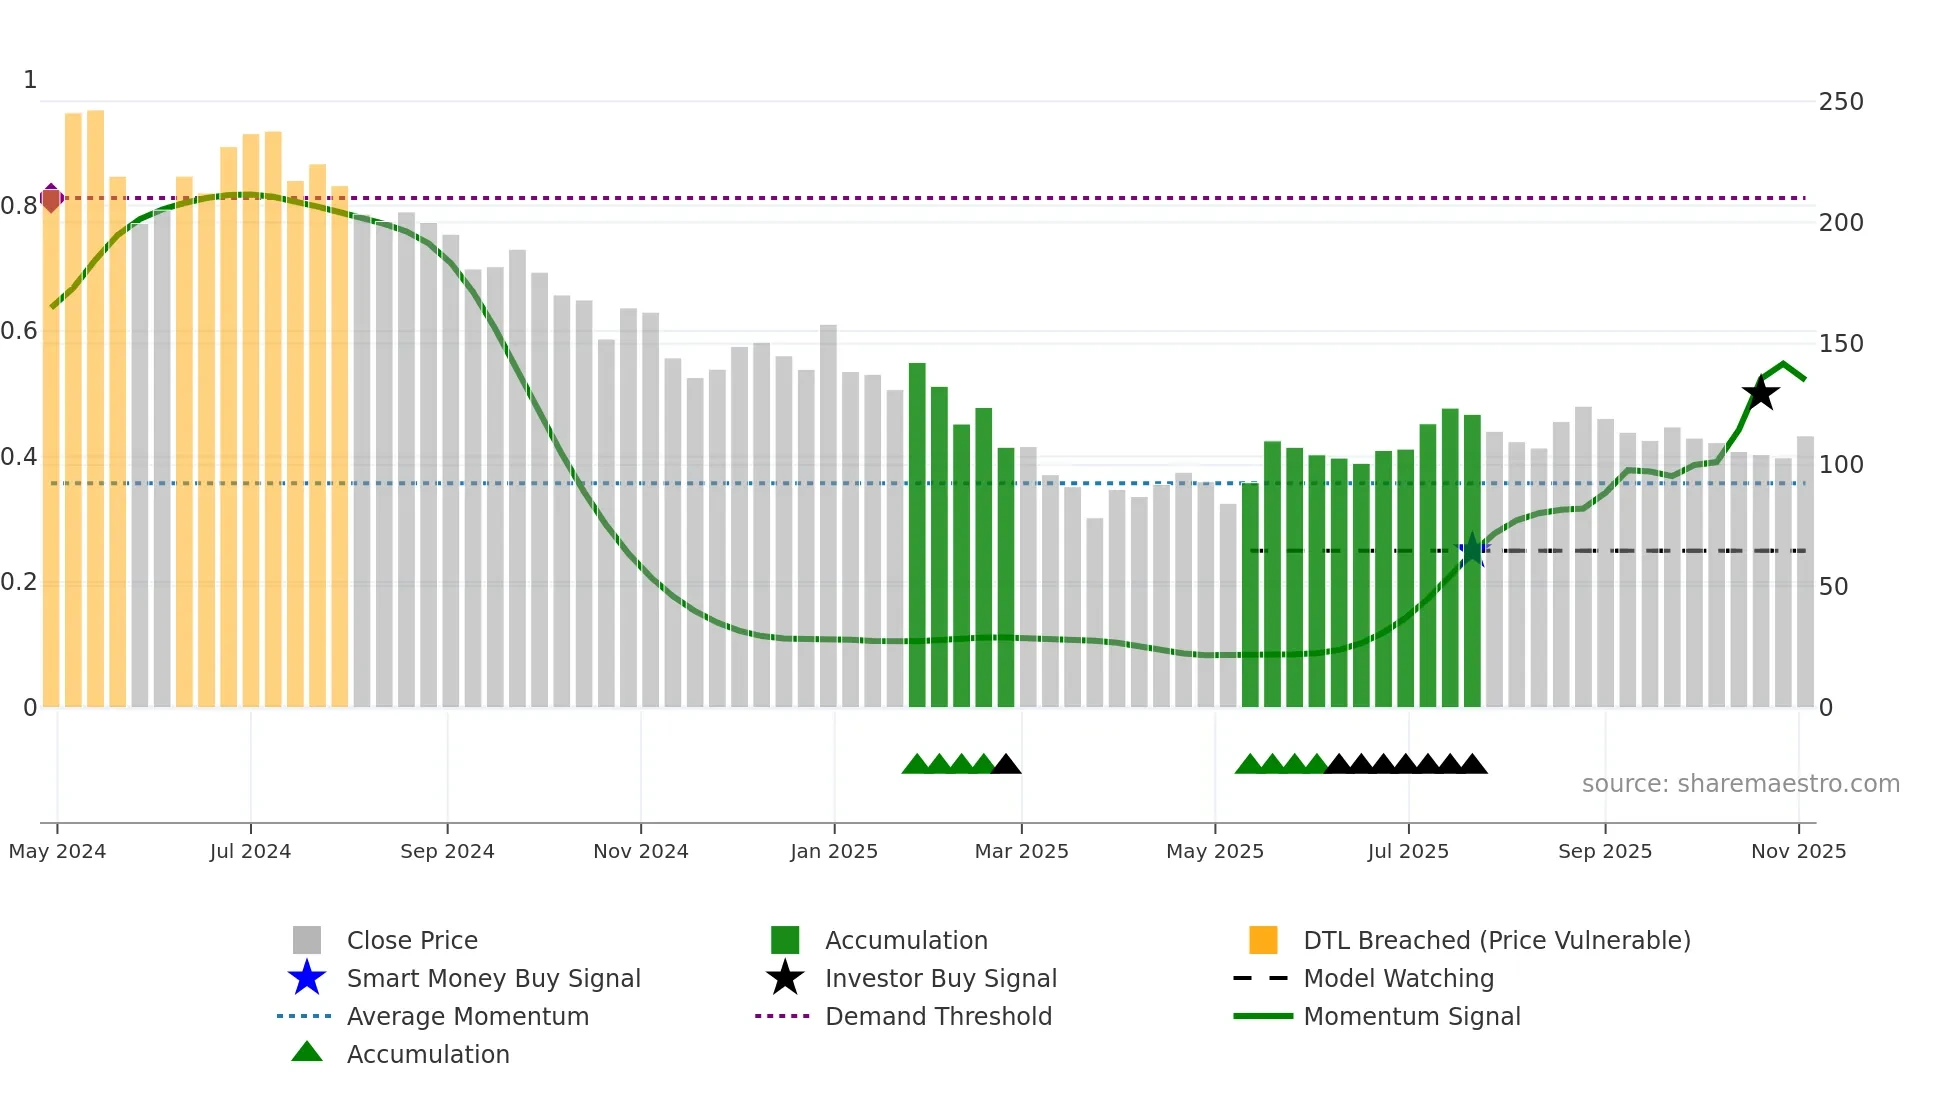Click the green Momentum Signal legend line sample
Viewport: 1960px width, 1102px height.
click(x=1262, y=1016)
